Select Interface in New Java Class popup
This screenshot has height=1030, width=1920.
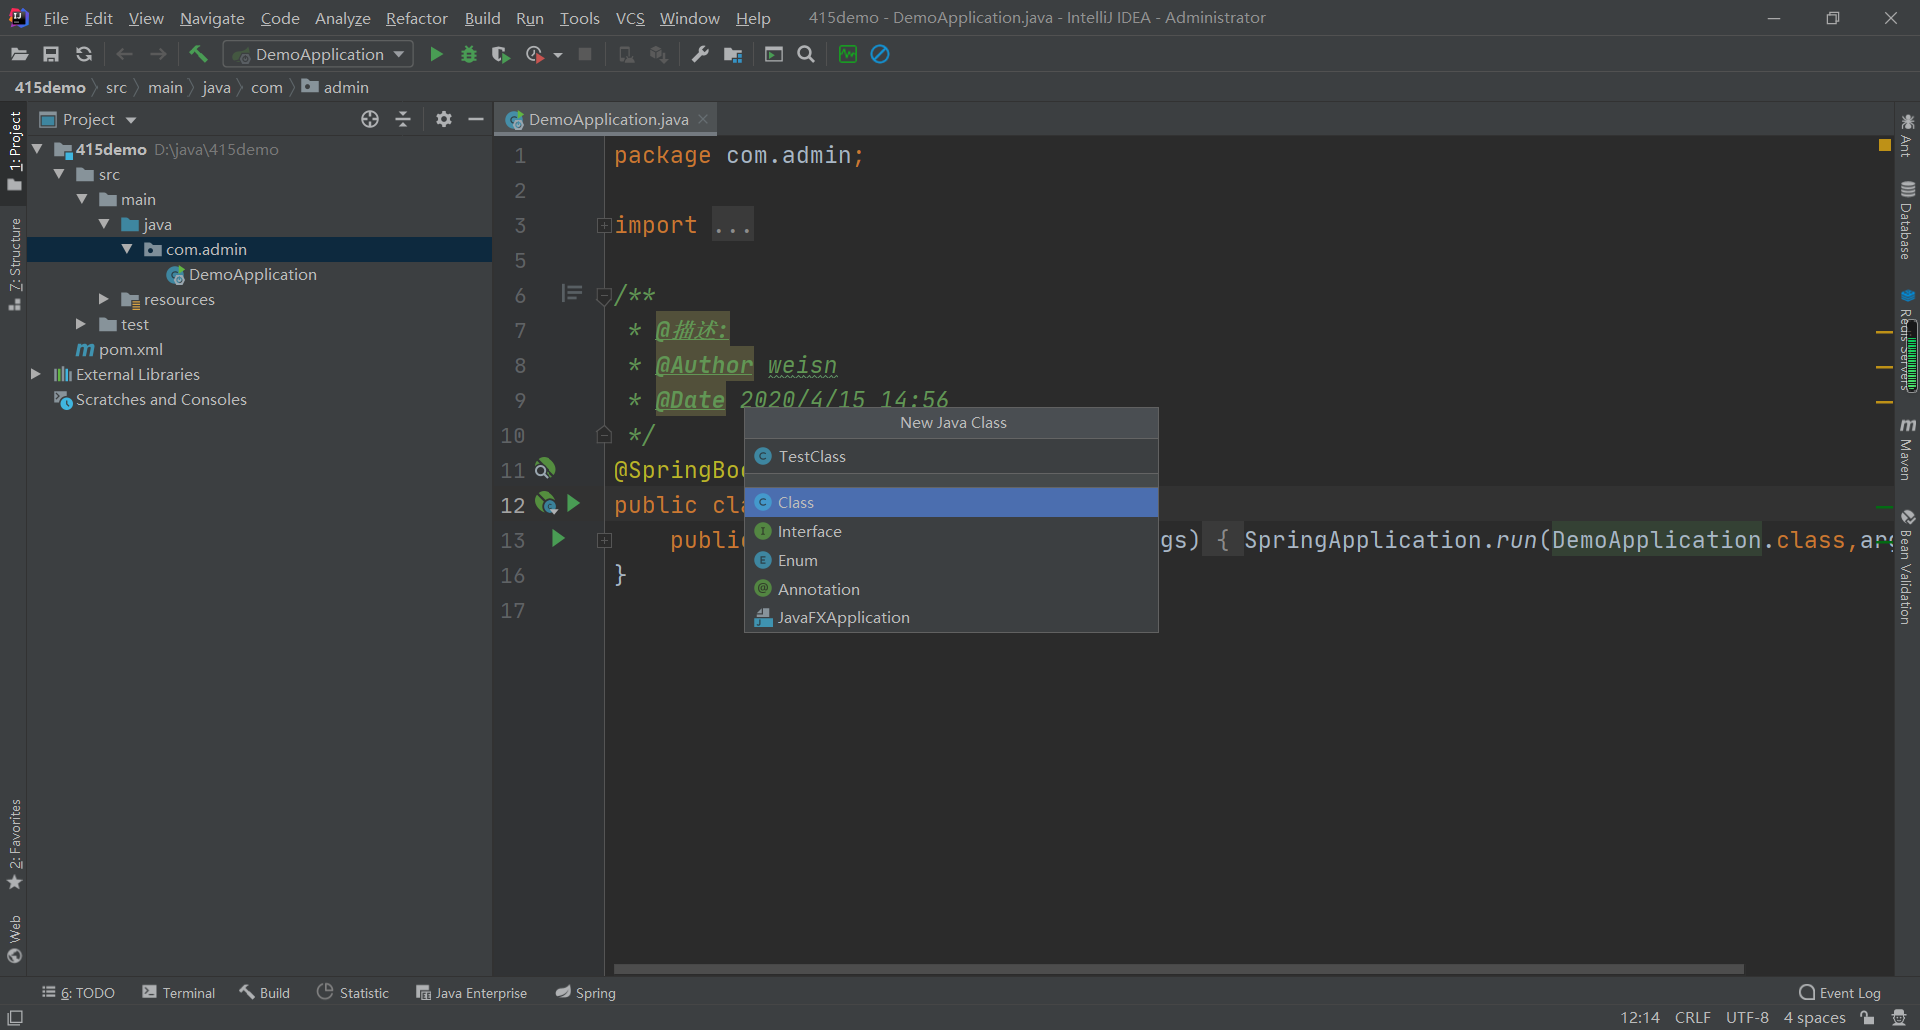(x=951, y=531)
